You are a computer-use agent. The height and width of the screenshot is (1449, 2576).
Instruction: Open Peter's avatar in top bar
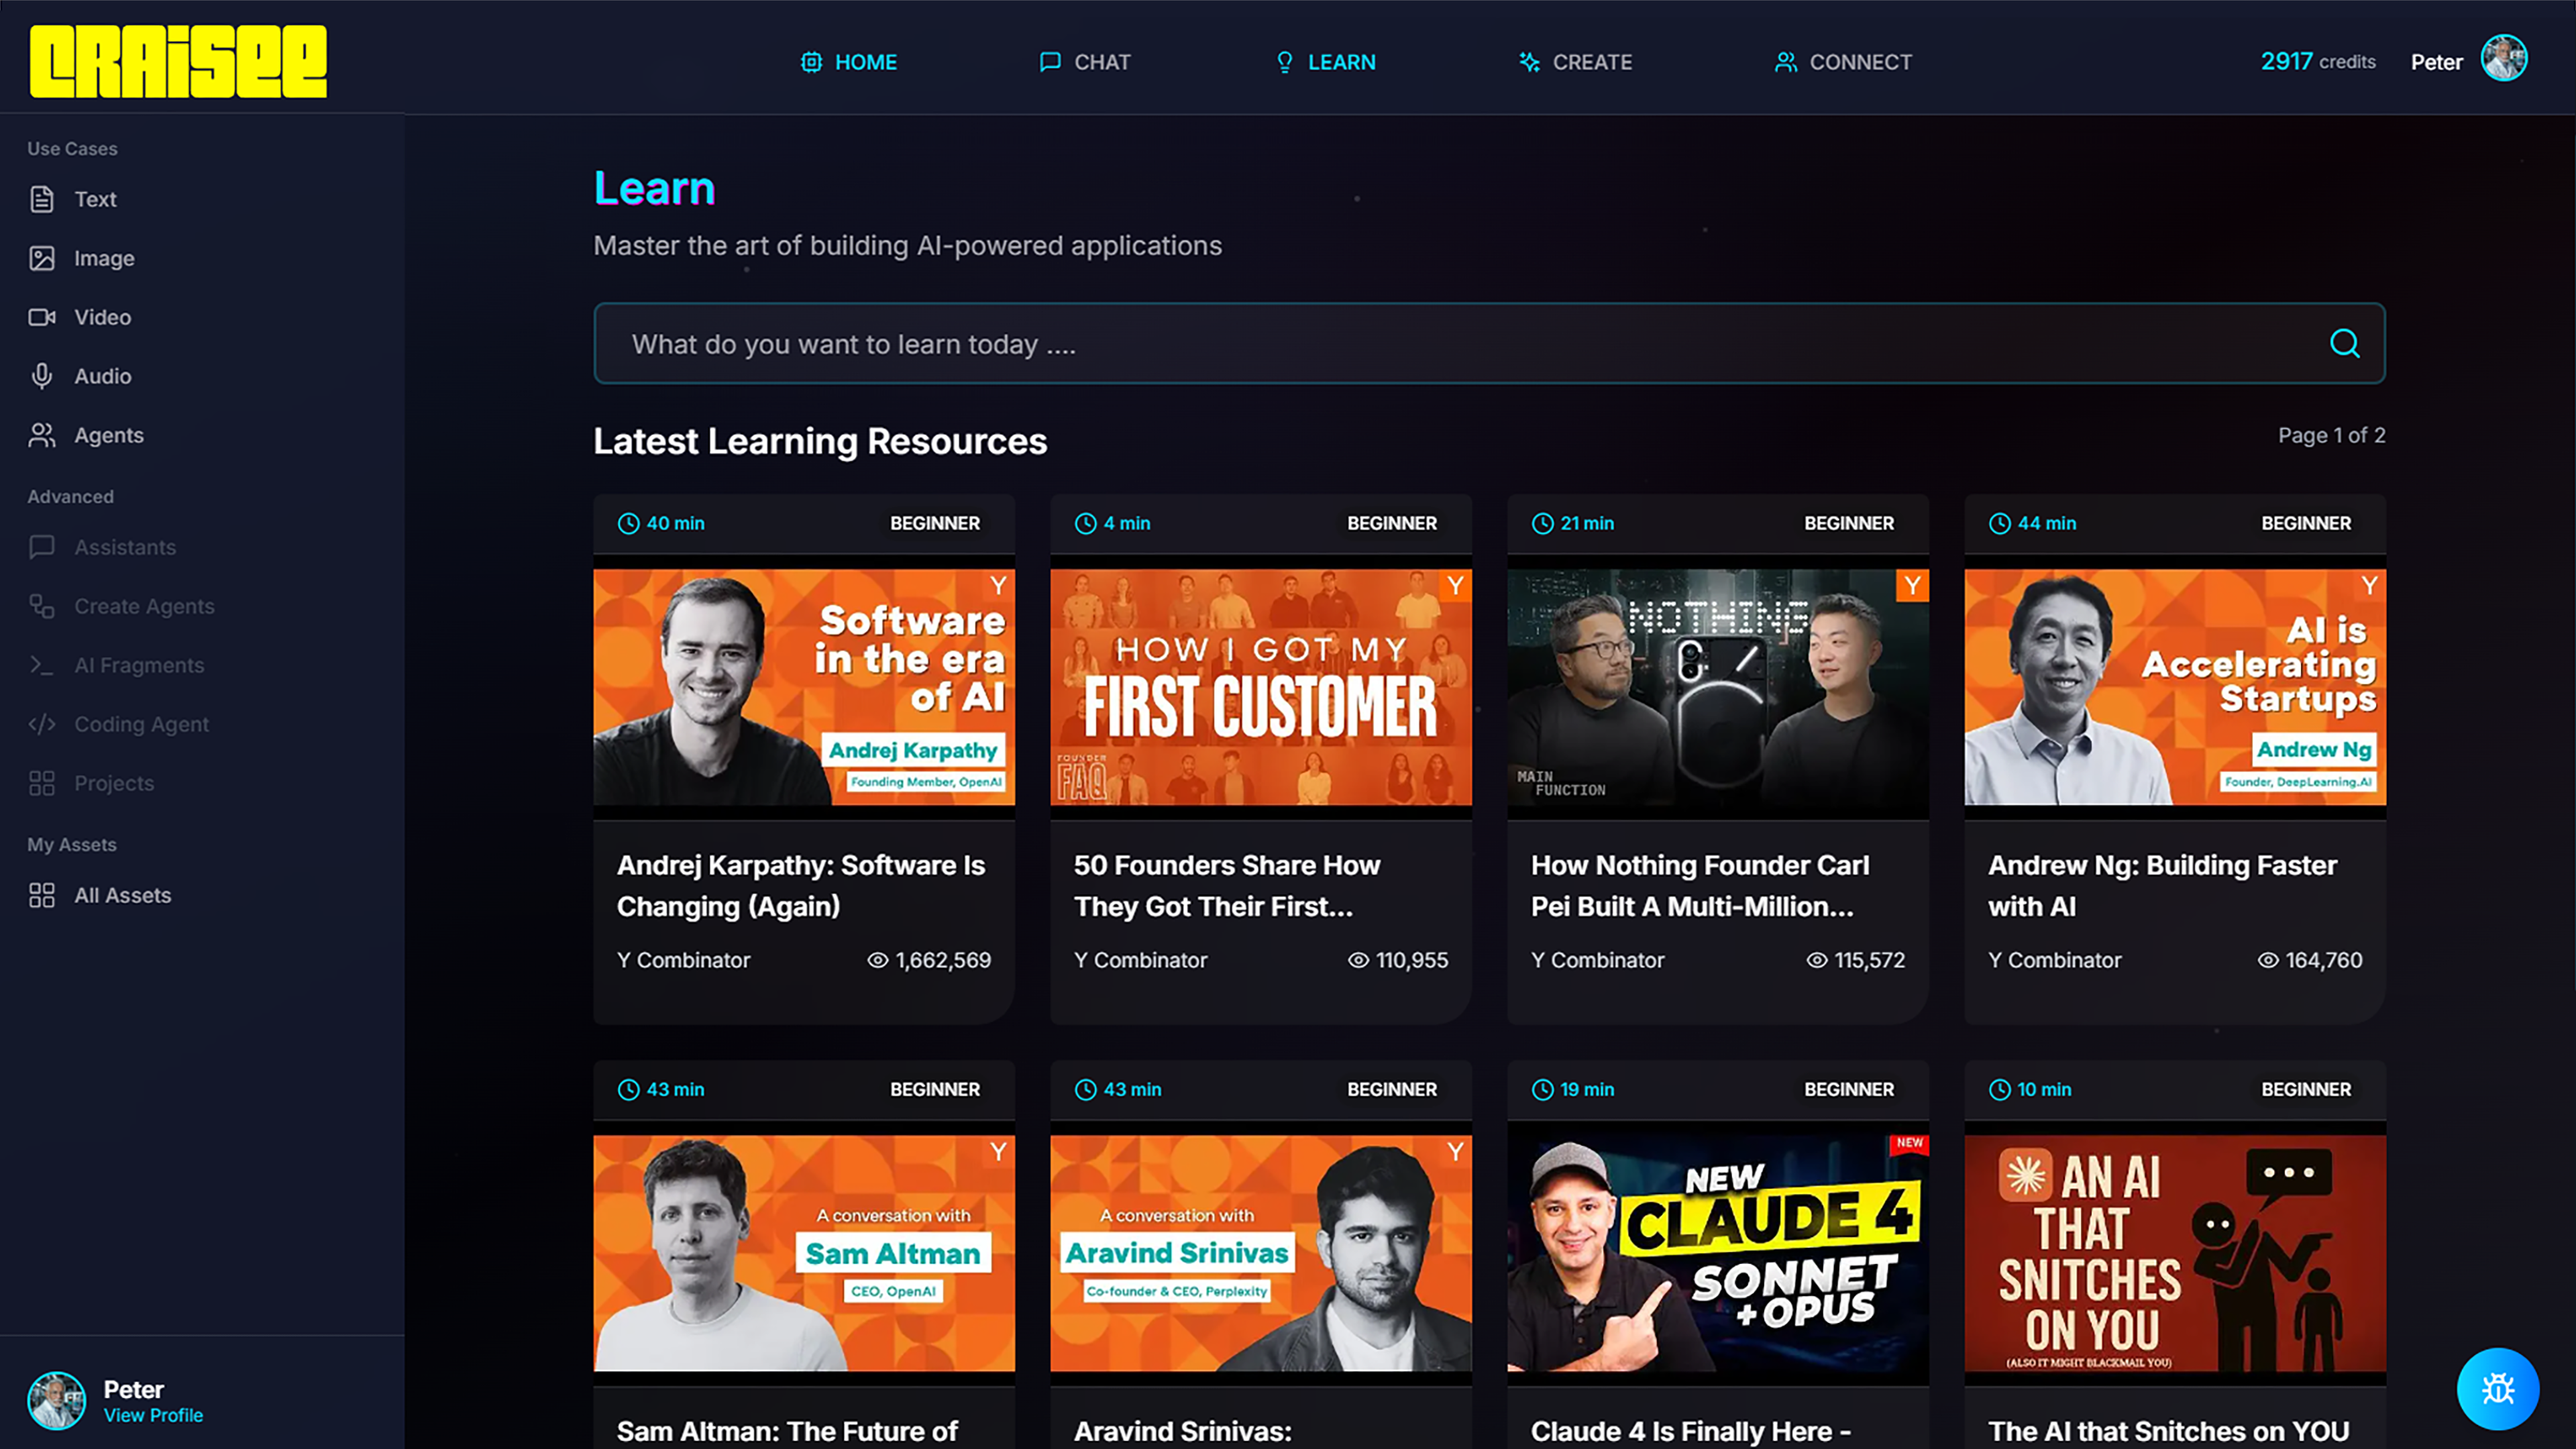tap(2504, 58)
